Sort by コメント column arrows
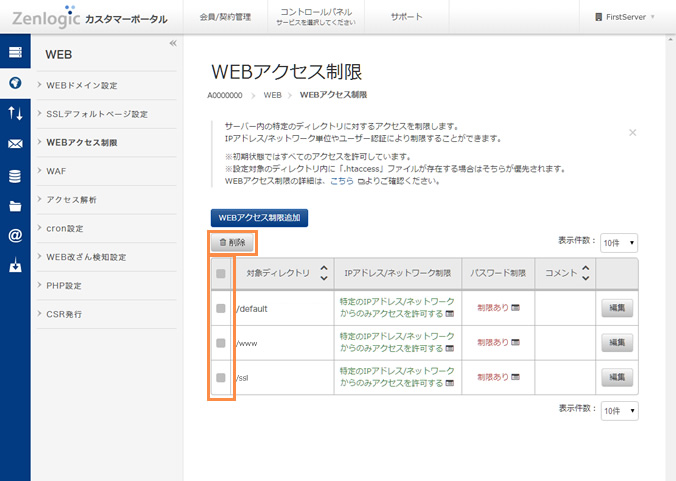This screenshot has height=481, width=676. (585, 273)
